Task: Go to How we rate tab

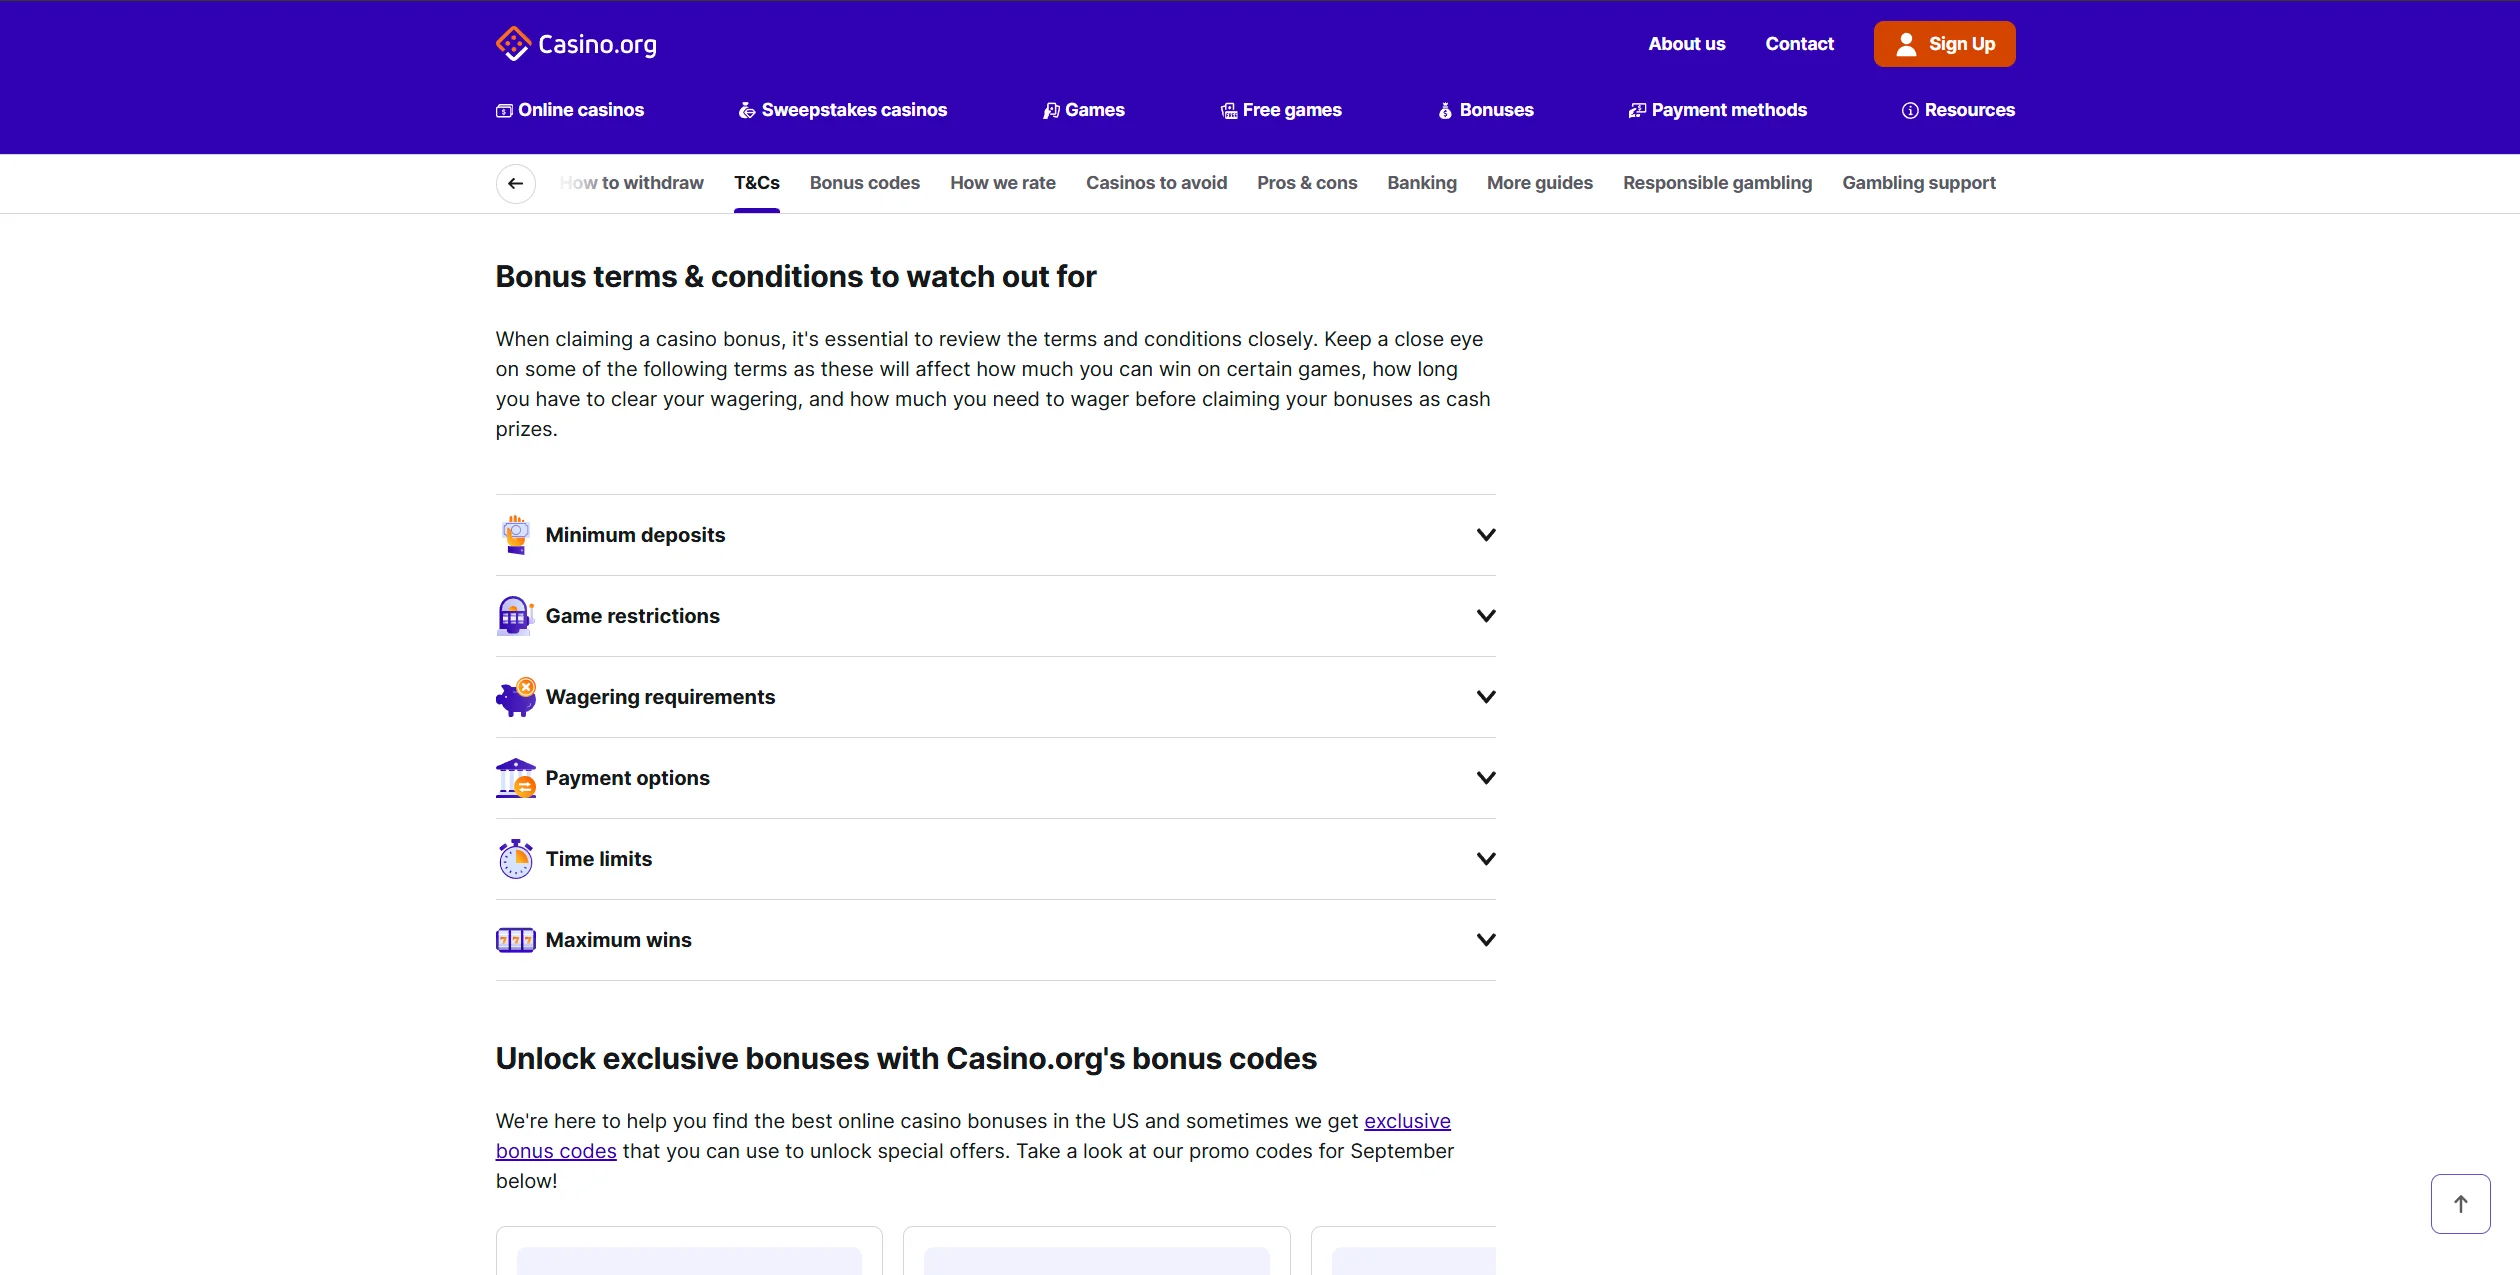Action: (1003, 183)
